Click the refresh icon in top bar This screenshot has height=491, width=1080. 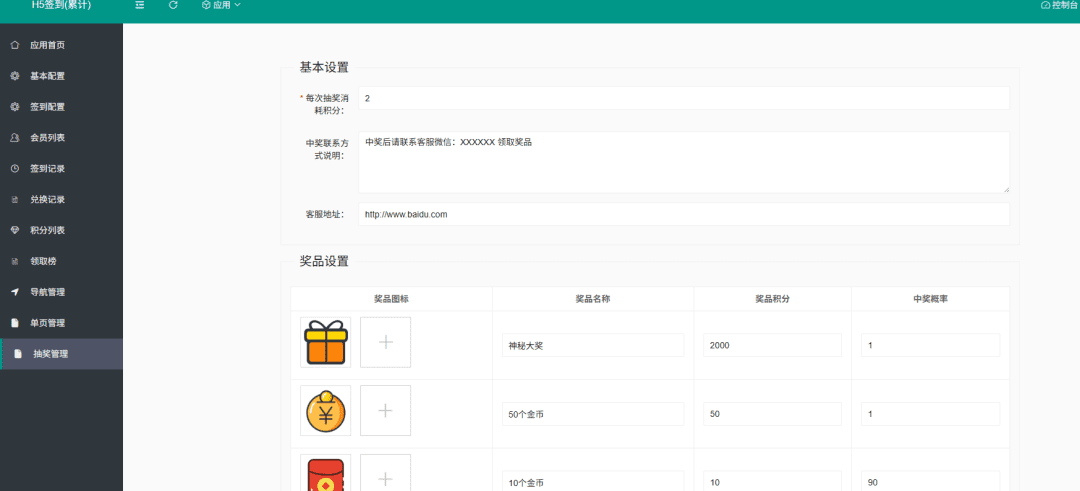[174, 5]
